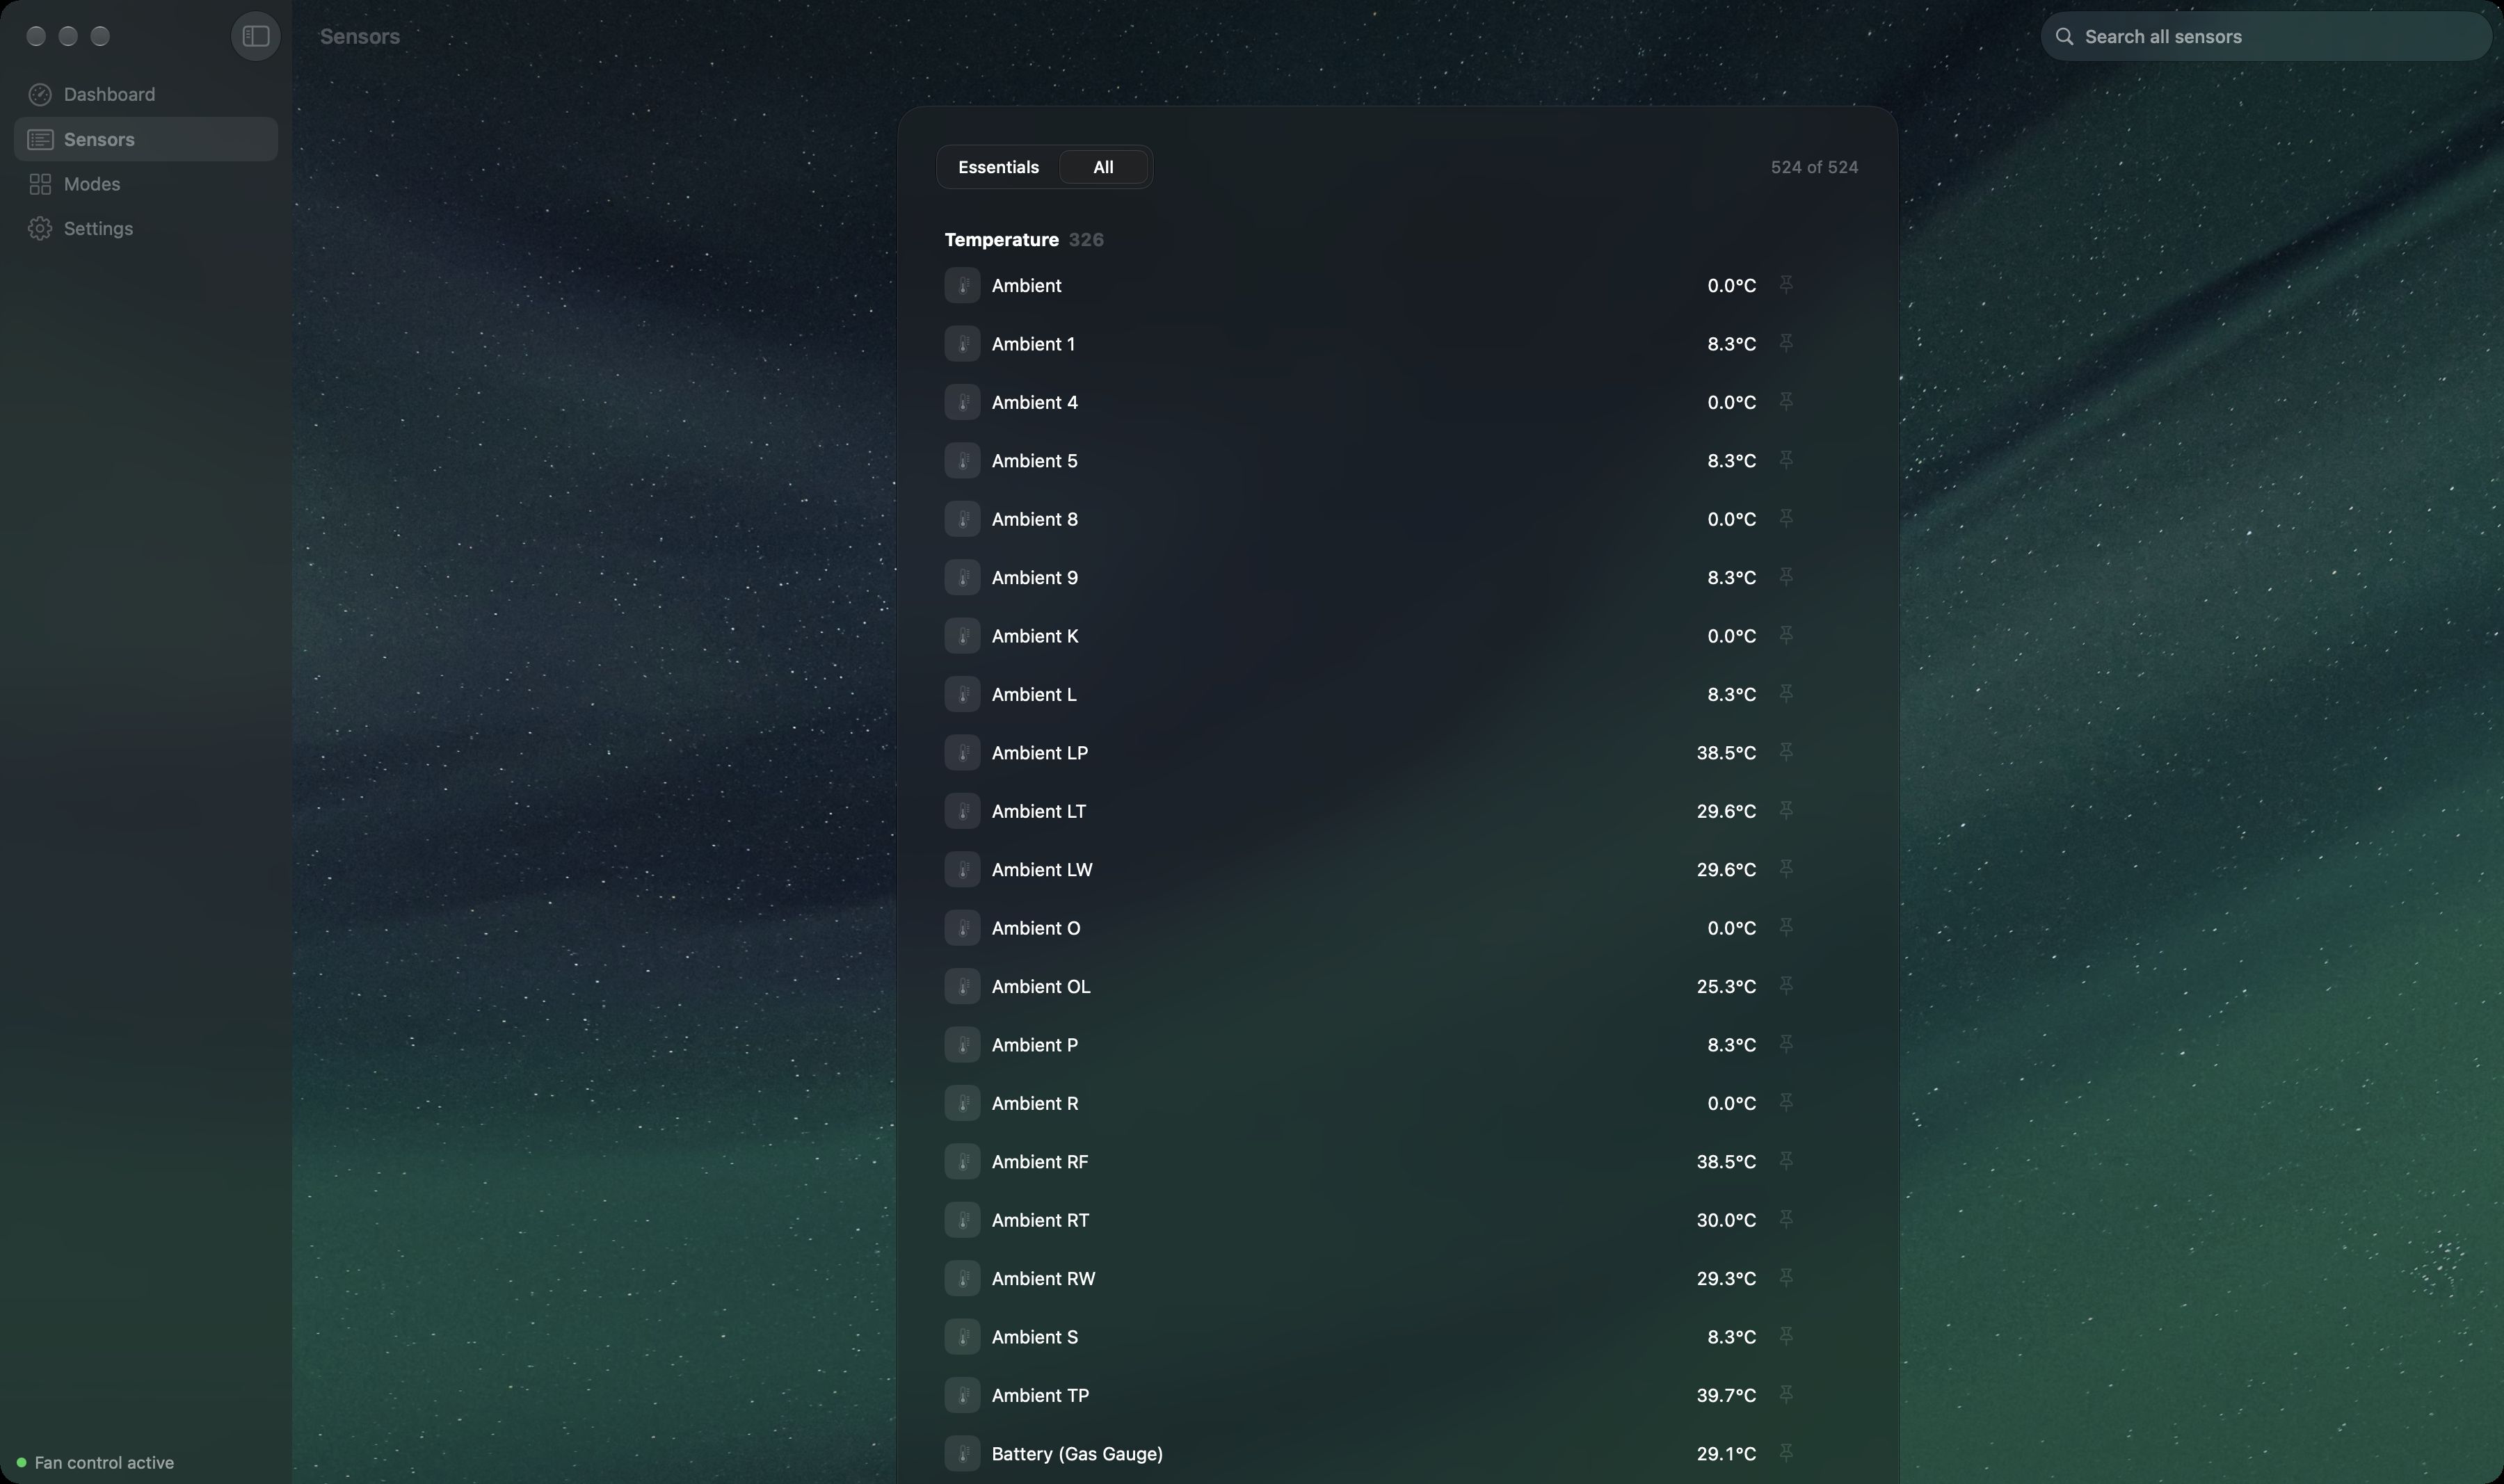Click the Modes grid icon

point(40,184)
